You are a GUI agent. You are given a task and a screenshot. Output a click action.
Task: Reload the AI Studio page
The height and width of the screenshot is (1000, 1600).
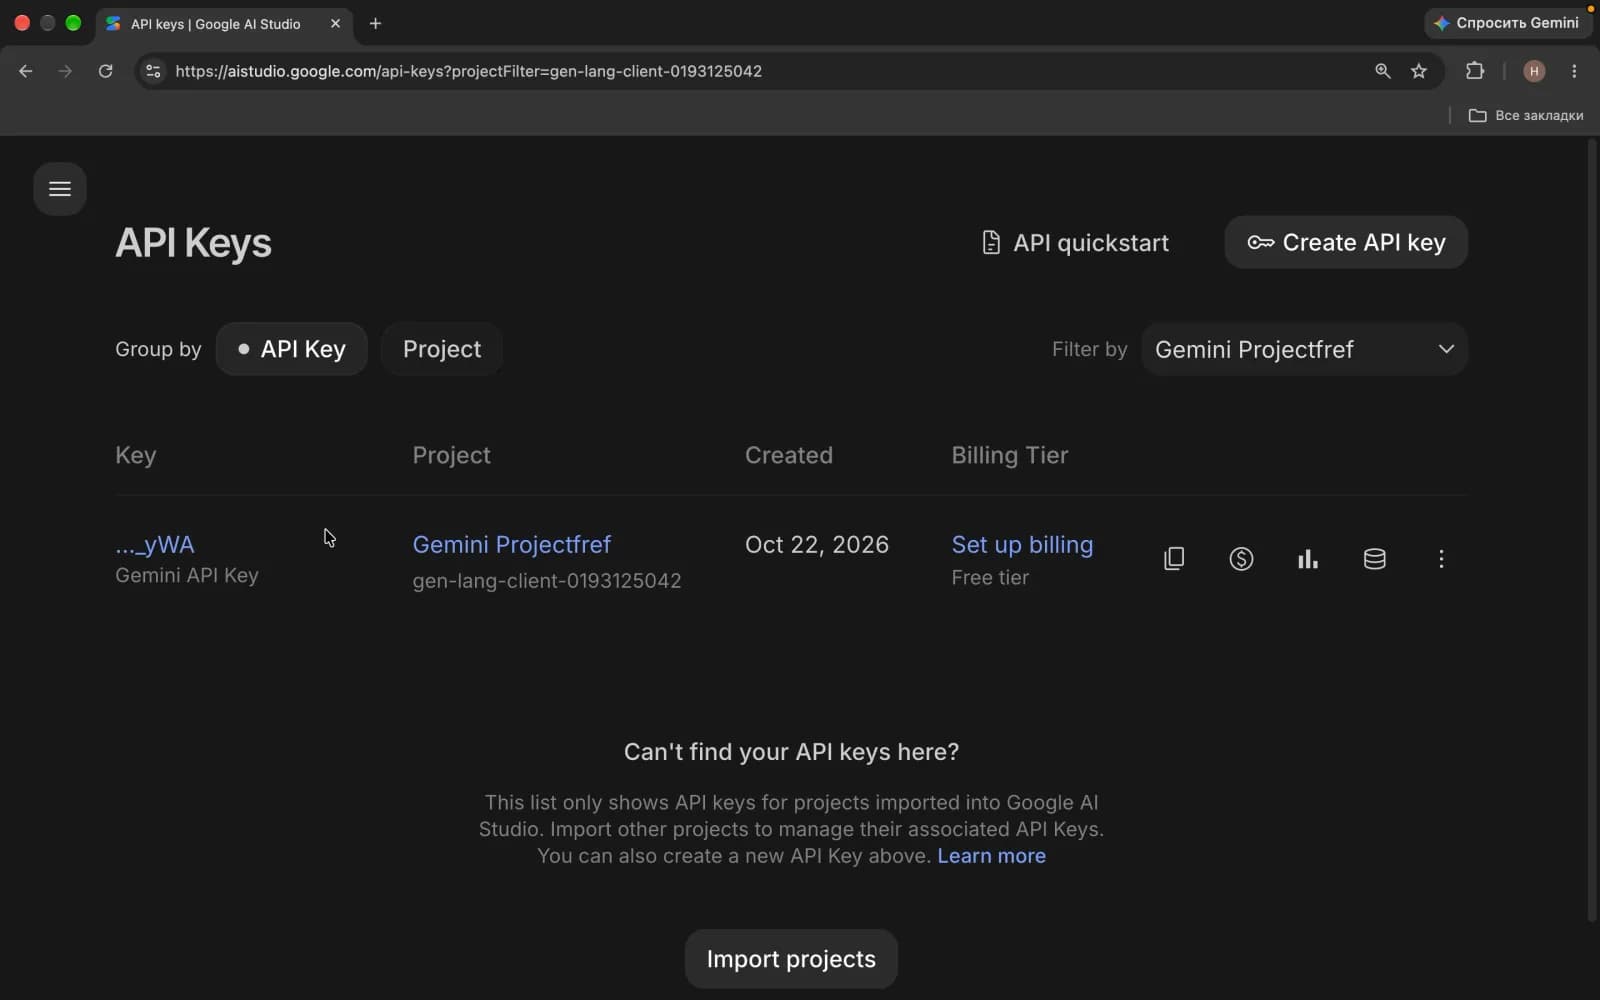105,71
